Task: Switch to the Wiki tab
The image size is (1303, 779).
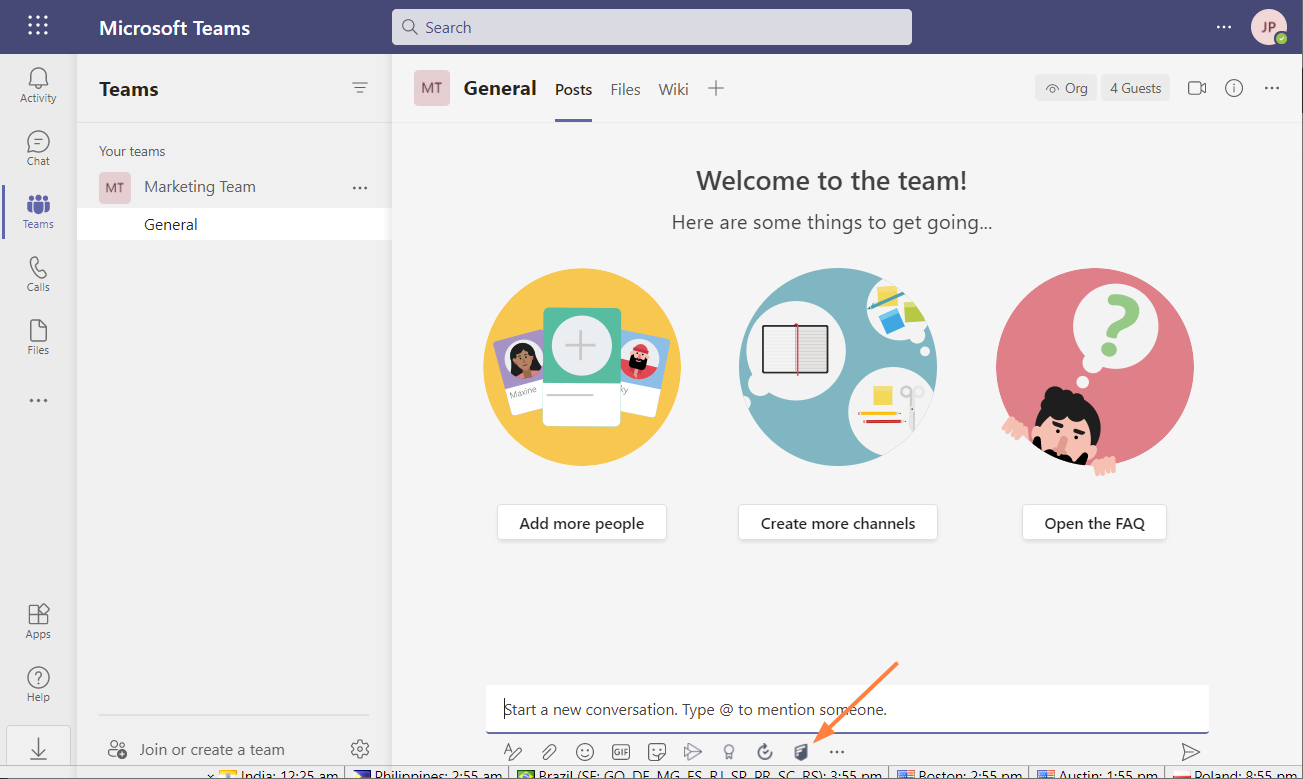Action: pos(673,88)
